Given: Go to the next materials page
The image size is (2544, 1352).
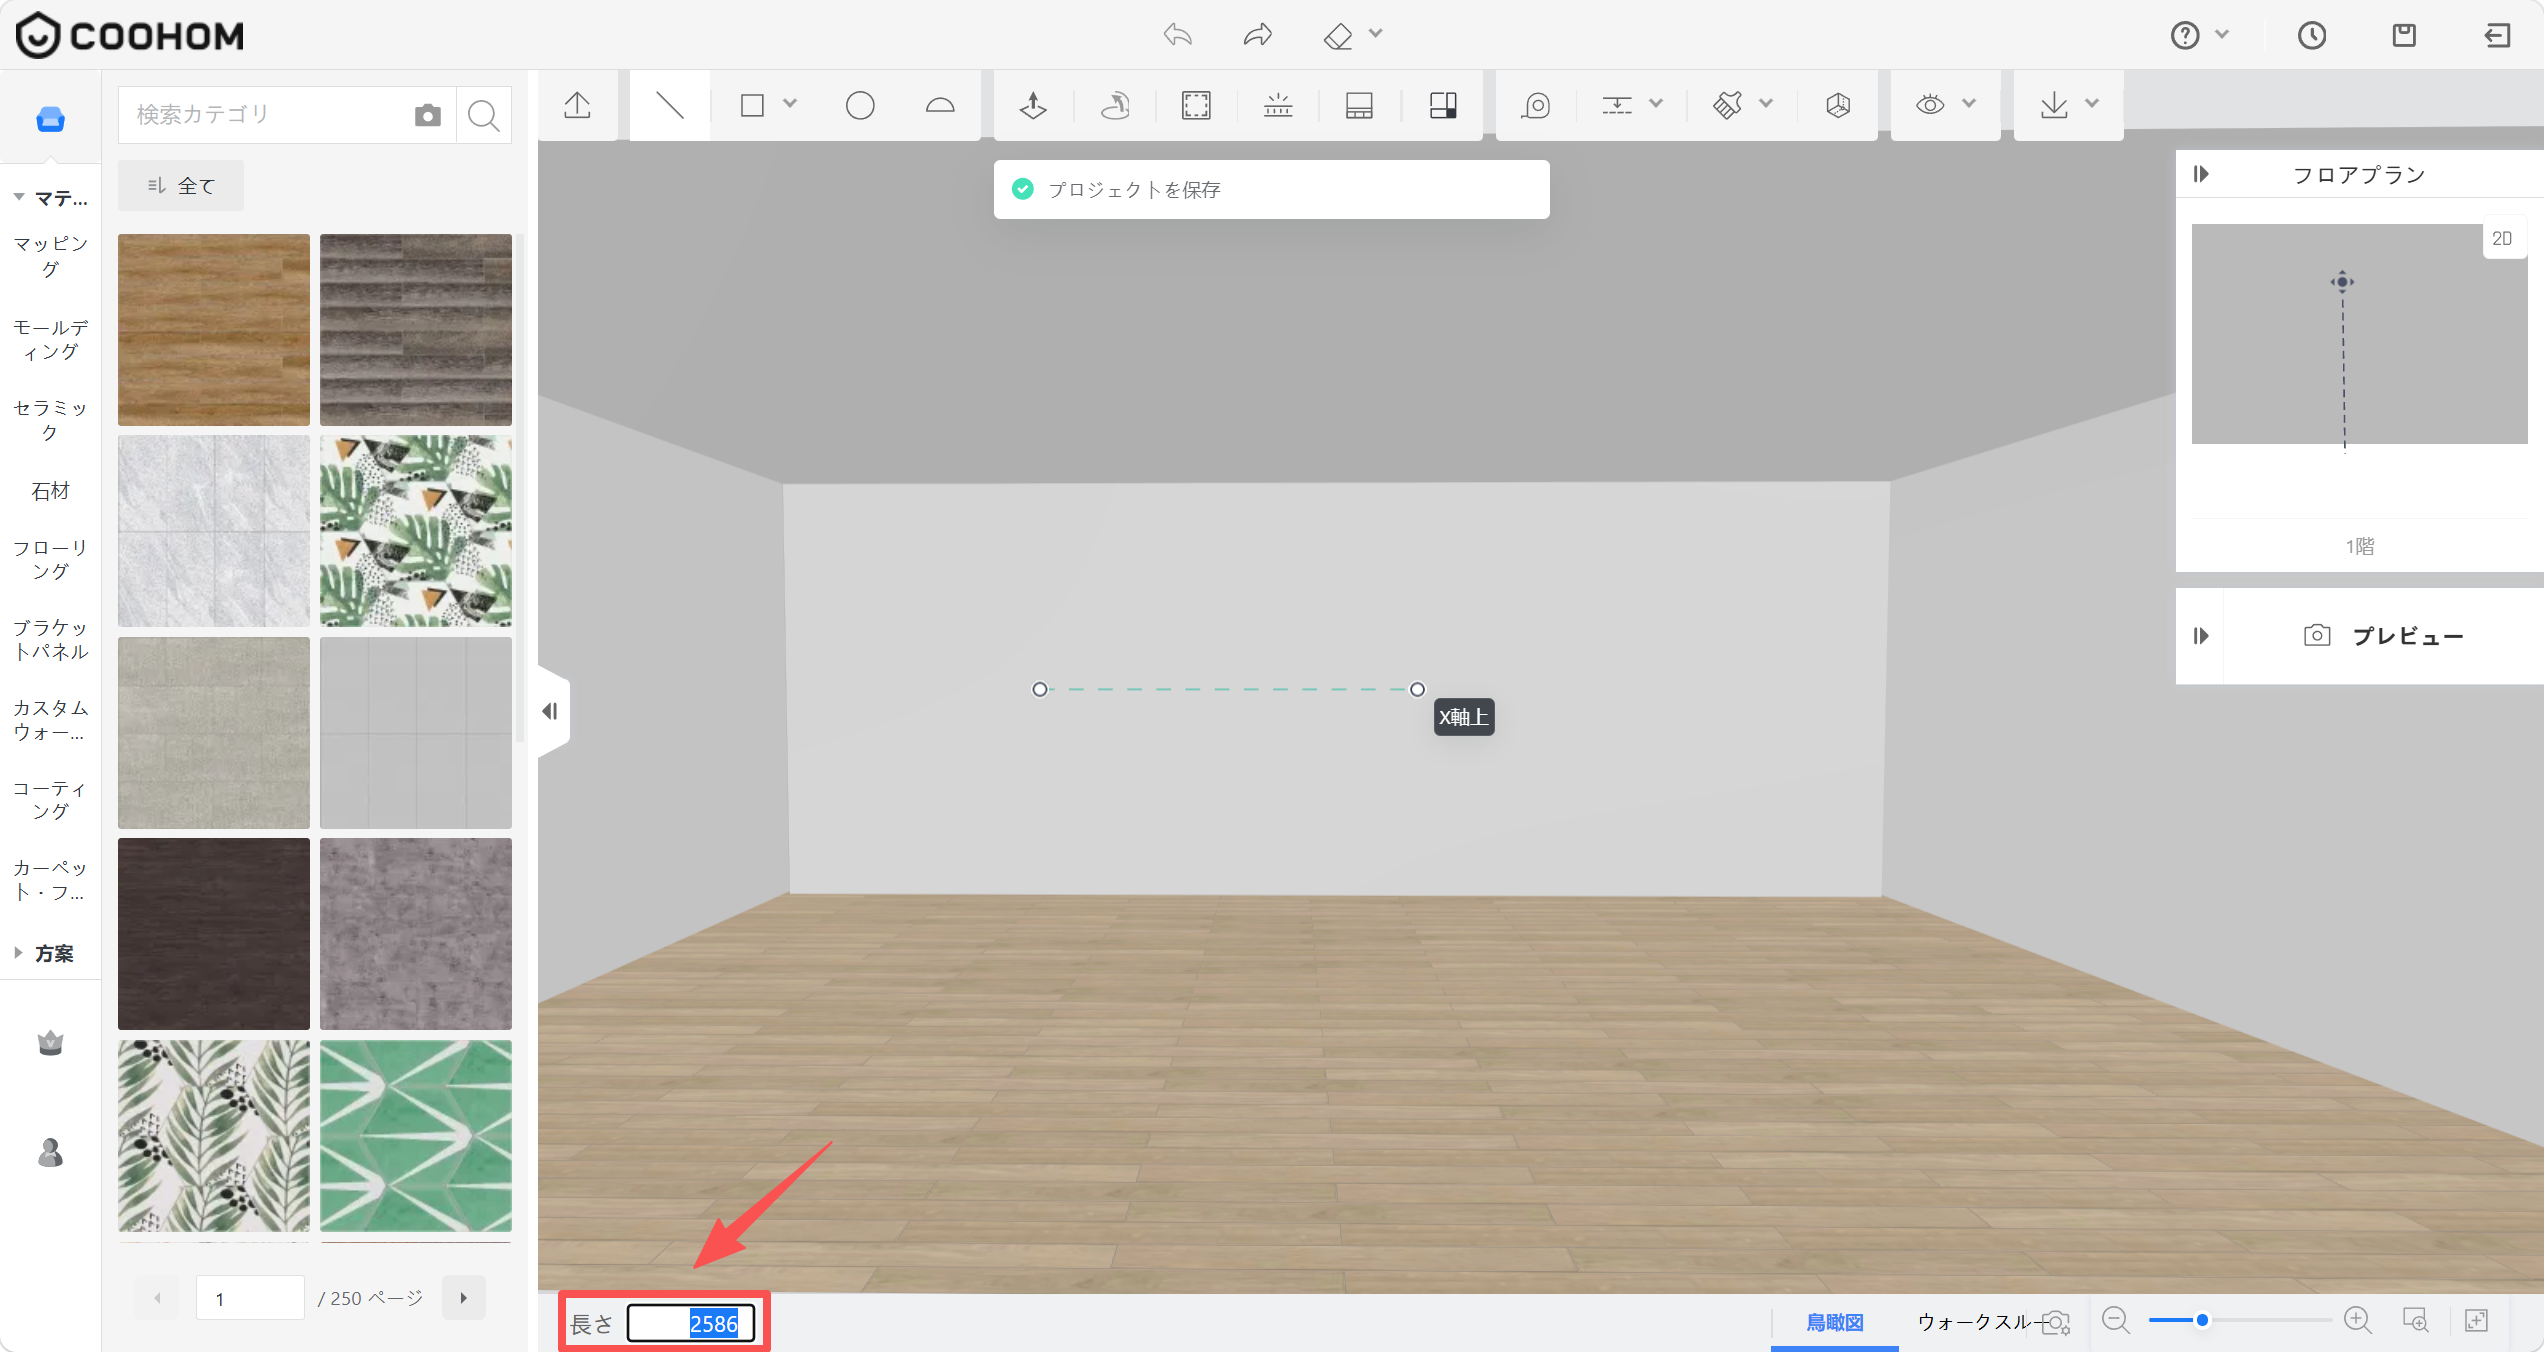Looking at the screenshot, I should click(464, 1298).
